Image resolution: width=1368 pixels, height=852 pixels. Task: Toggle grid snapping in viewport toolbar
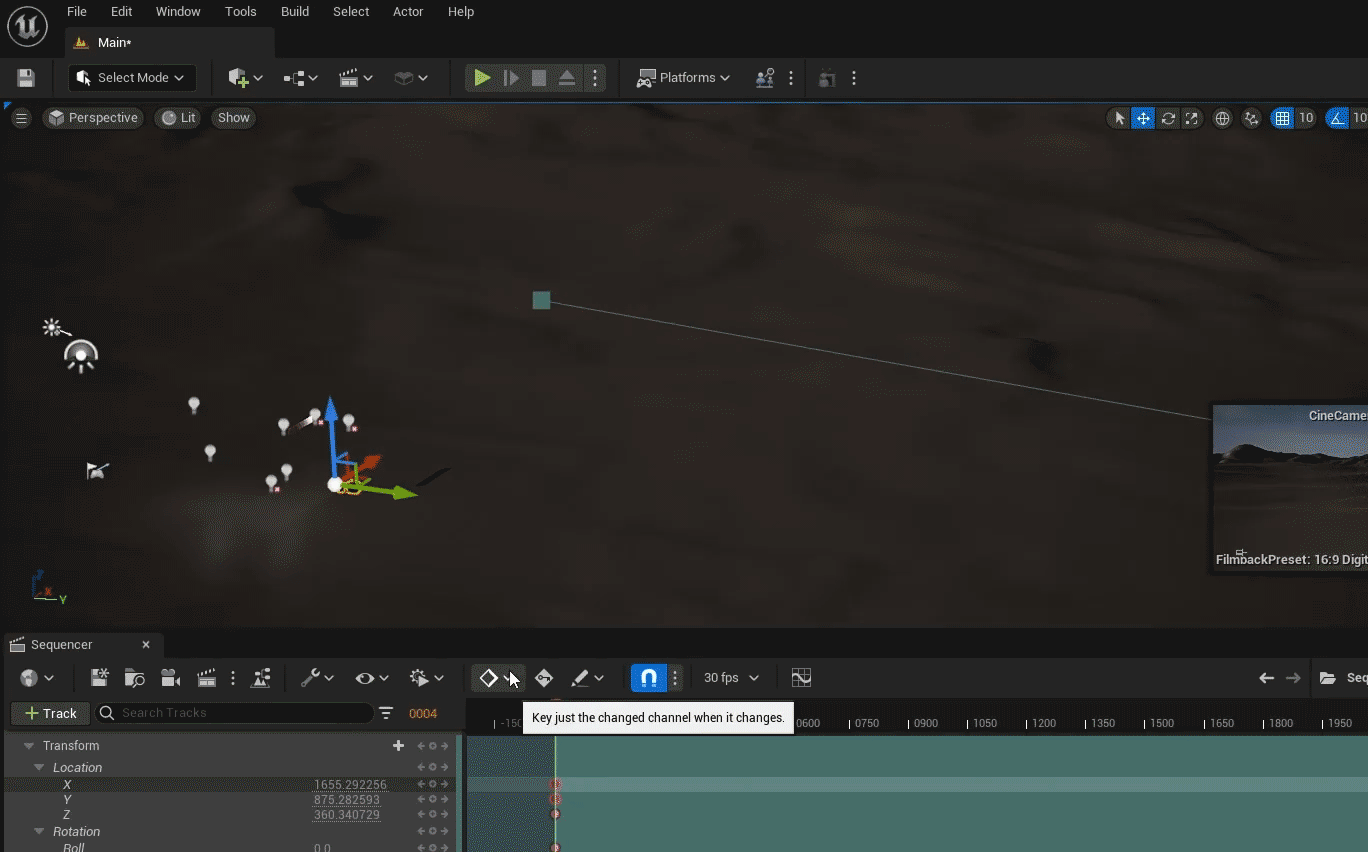[1282, 118]
